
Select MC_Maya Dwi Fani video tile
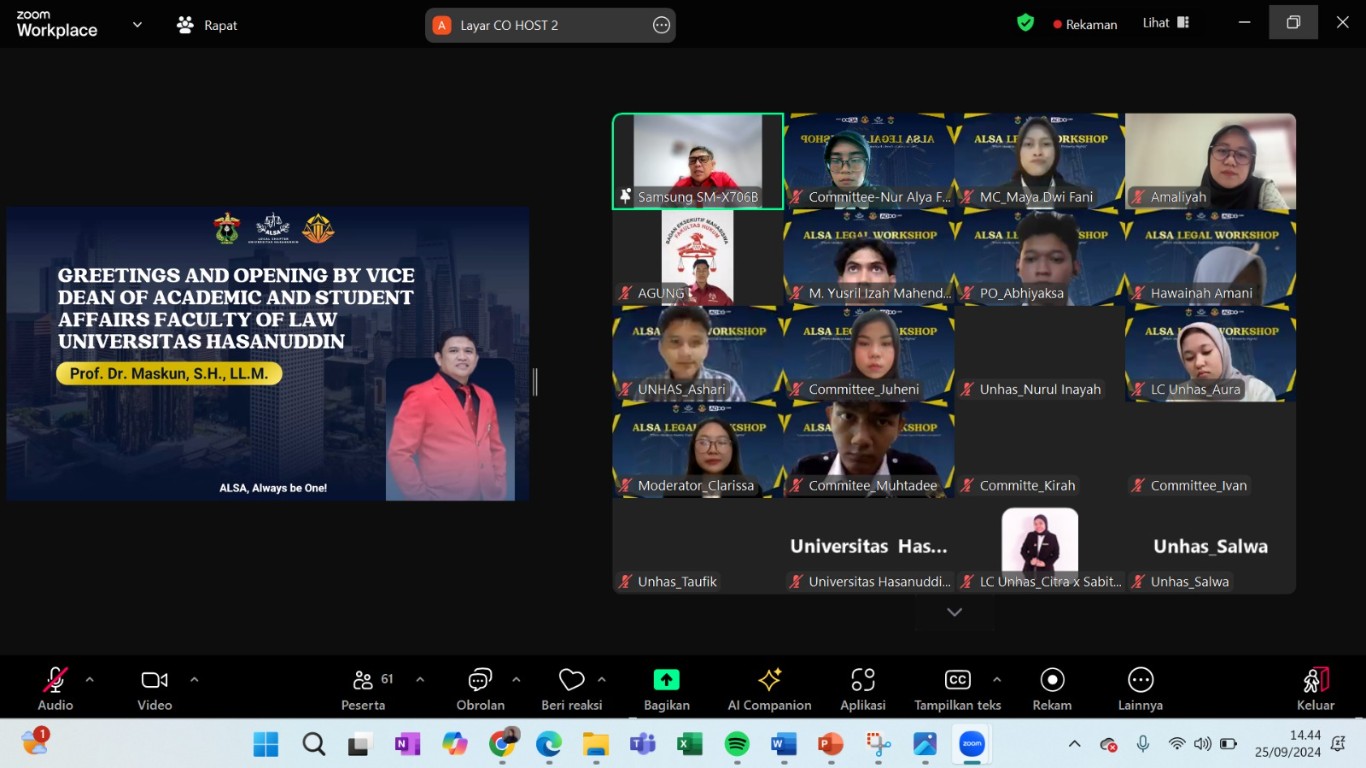point(1040,161)
